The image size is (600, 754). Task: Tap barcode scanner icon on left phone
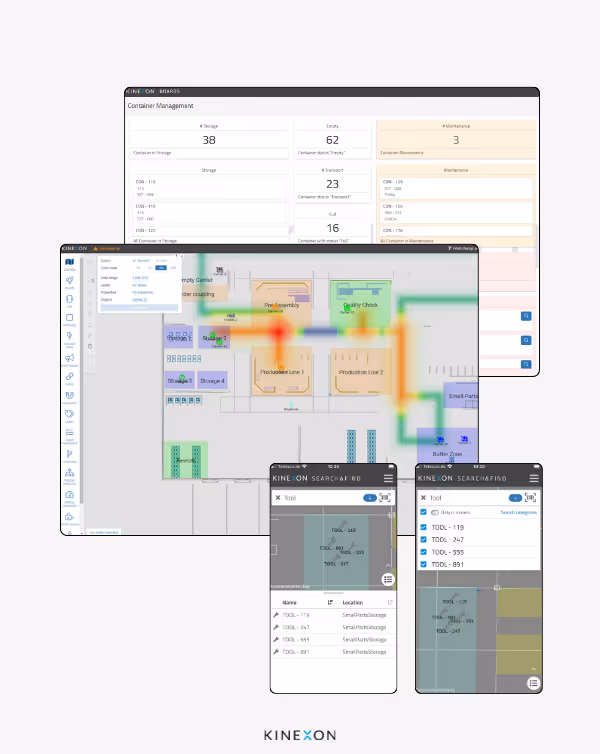pyautogui.click(x=385, y=497)
